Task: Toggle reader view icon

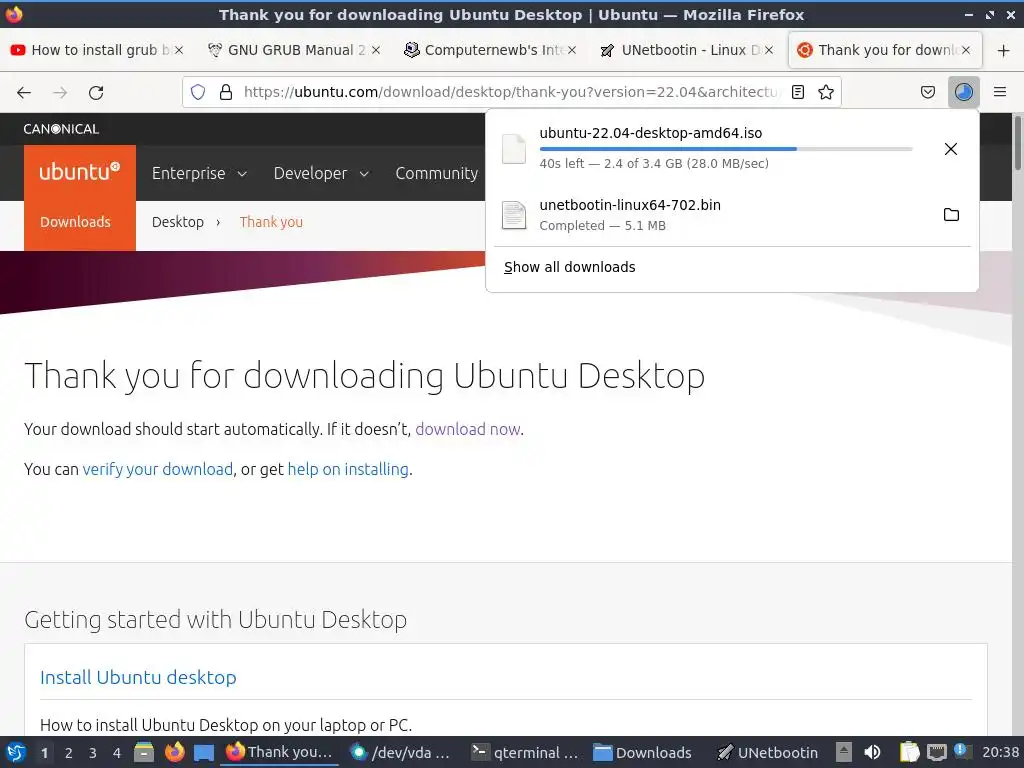Action: click(797, 92)
